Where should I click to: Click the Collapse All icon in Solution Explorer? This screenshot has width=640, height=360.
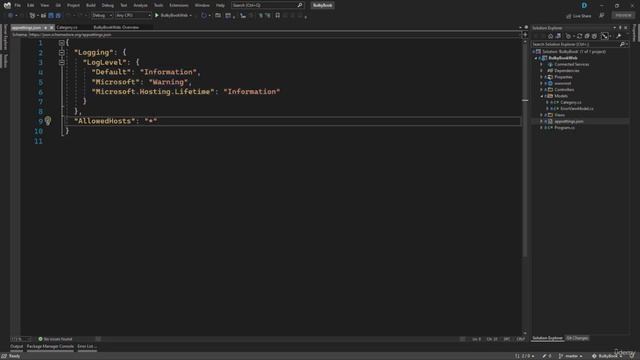point(587,36)
